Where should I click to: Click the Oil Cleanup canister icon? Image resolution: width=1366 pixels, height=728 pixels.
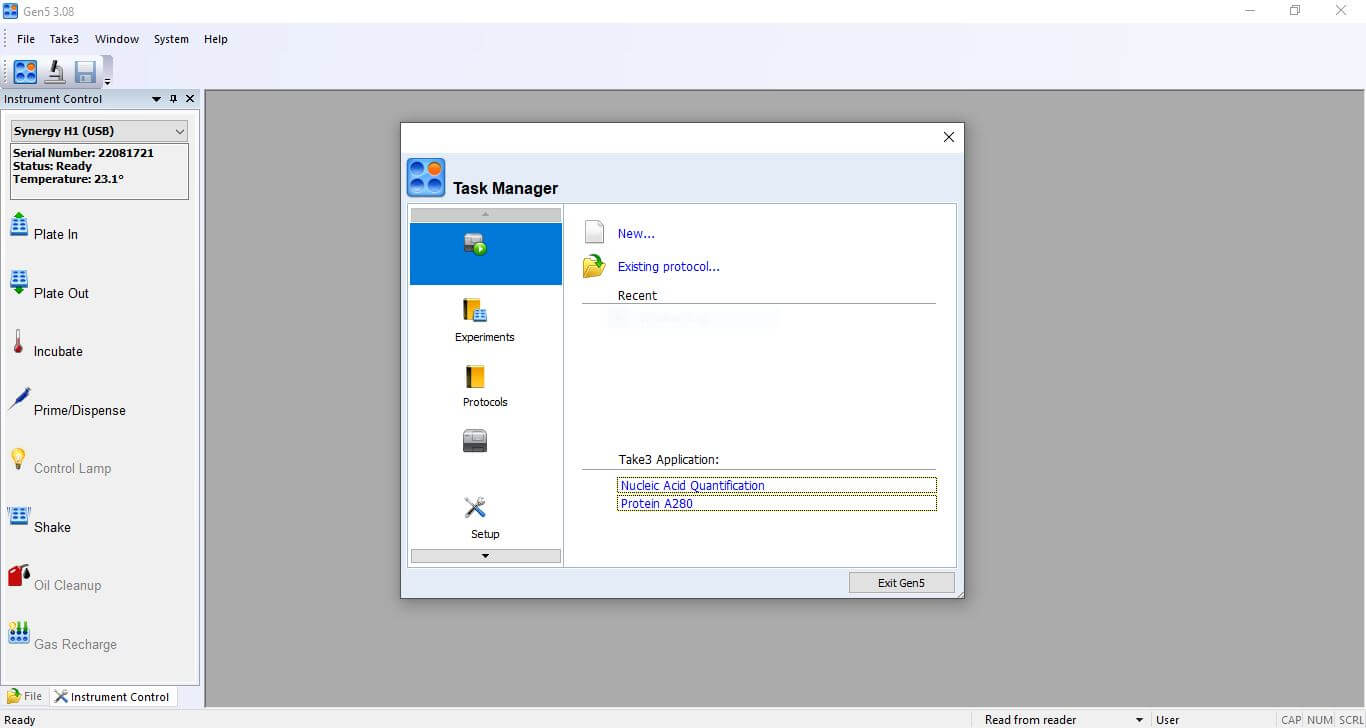pos(19,575)
